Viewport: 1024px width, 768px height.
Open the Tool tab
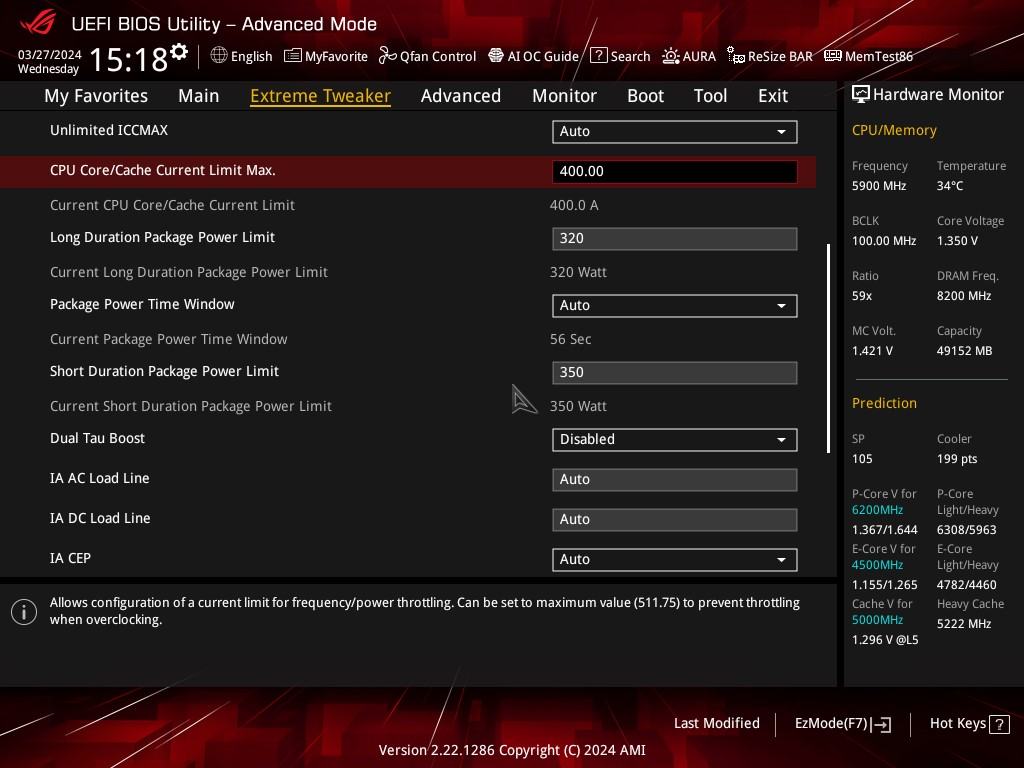coord(710,96)
